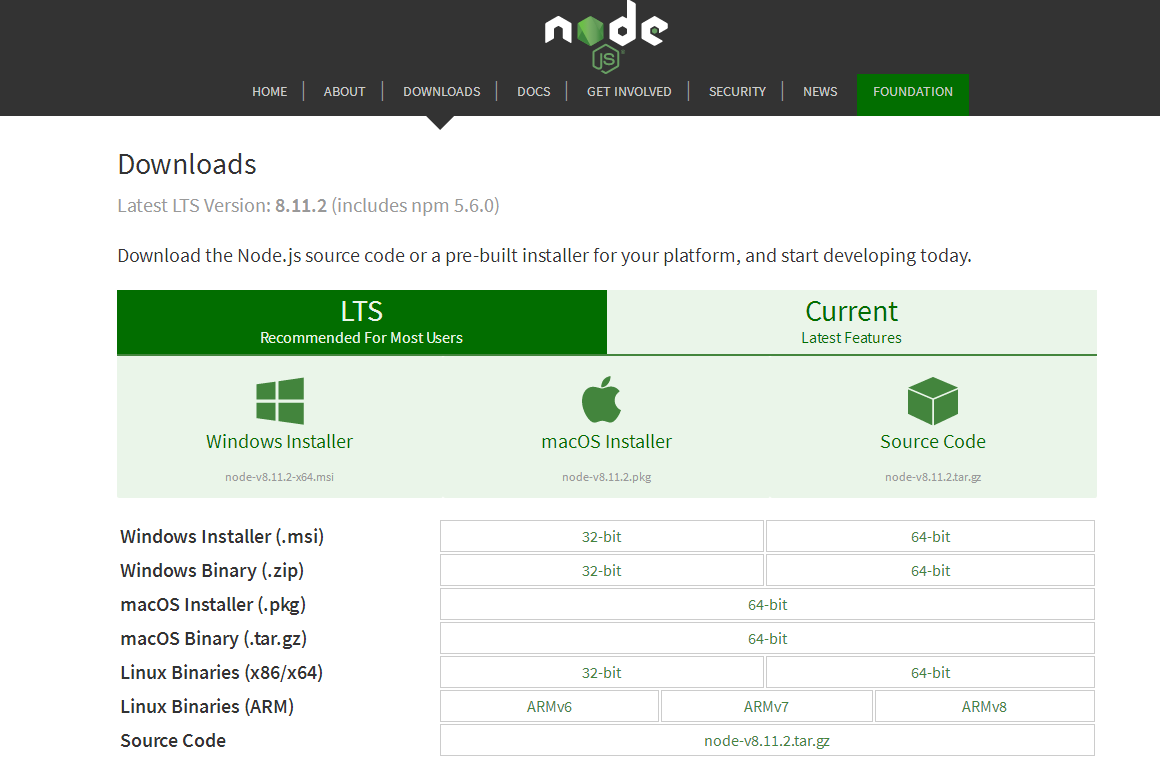Download Windows Binary (.zip) 32-bit
Viewport: 1160px width, 780px height.
[601, 571]
